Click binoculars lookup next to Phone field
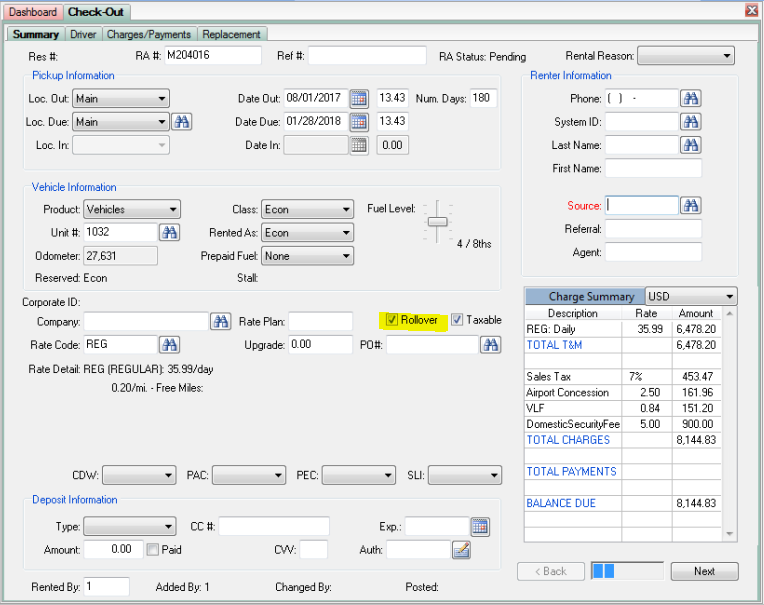The width and height of the screenshot is (764, 605). (691, 98)
